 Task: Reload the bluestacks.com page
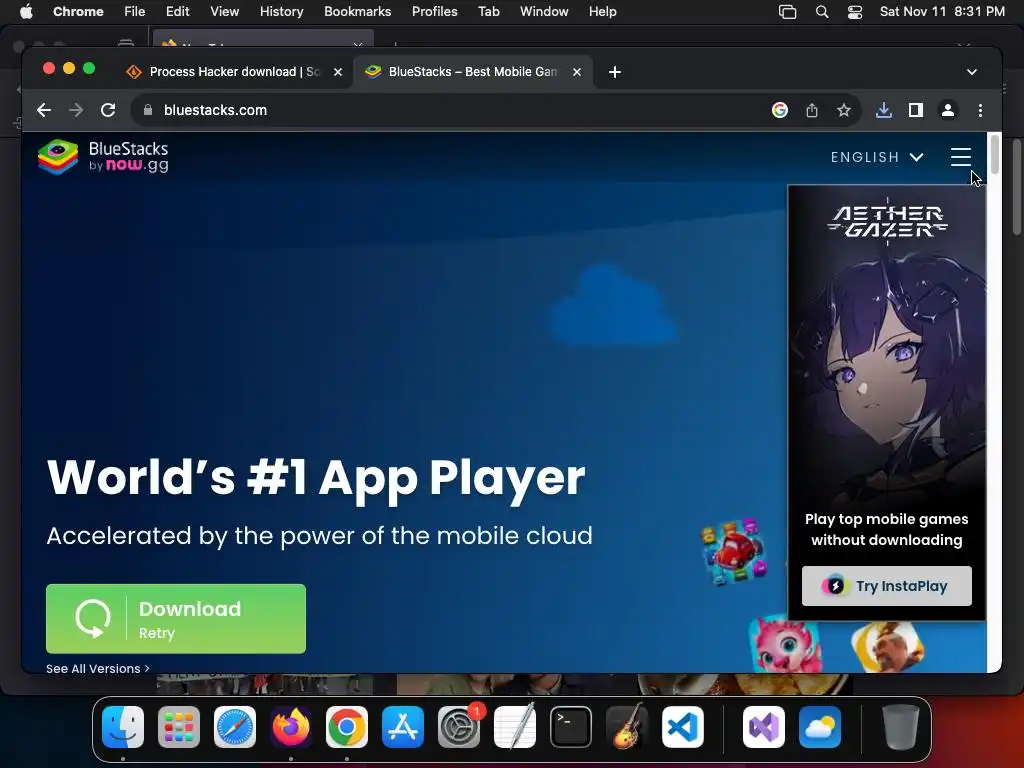108,110
